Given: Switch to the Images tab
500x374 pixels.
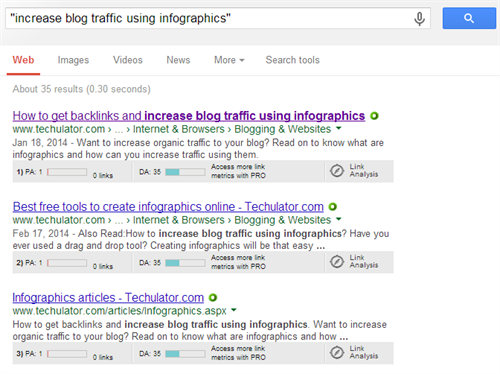Looking at the screenshot, I should tap(73, 60).
